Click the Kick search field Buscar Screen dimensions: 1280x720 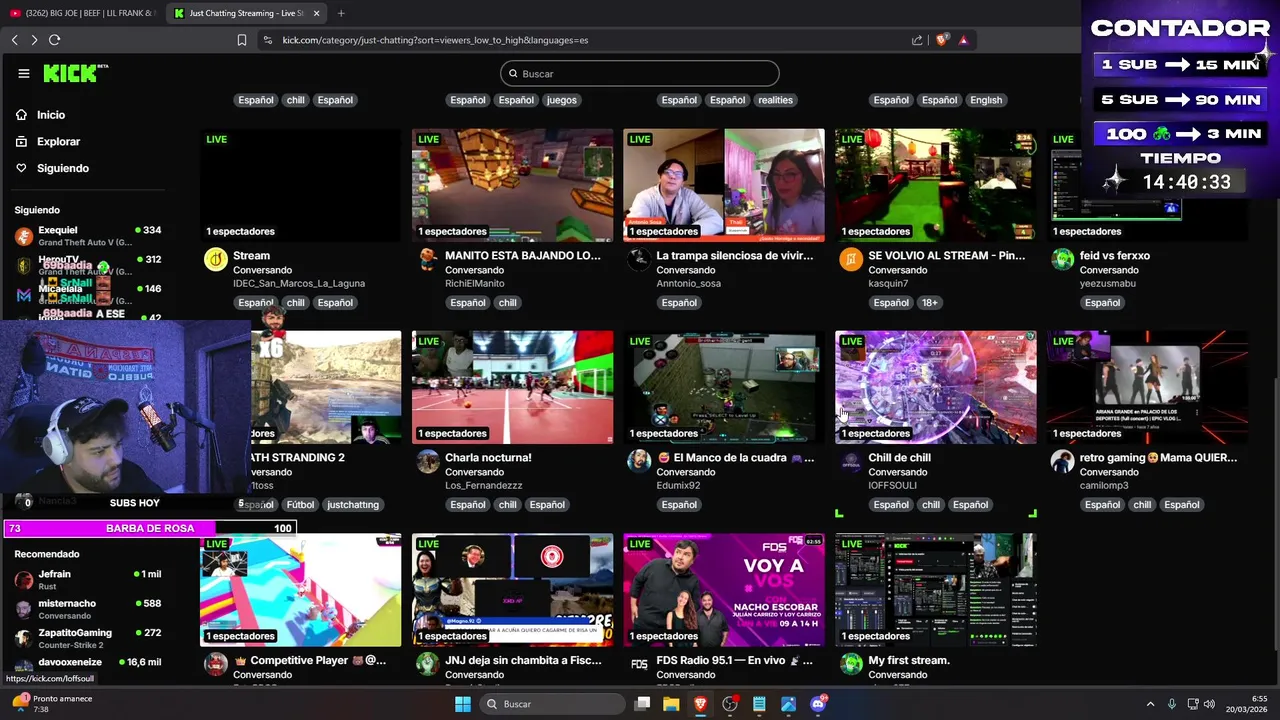point(640,73)
